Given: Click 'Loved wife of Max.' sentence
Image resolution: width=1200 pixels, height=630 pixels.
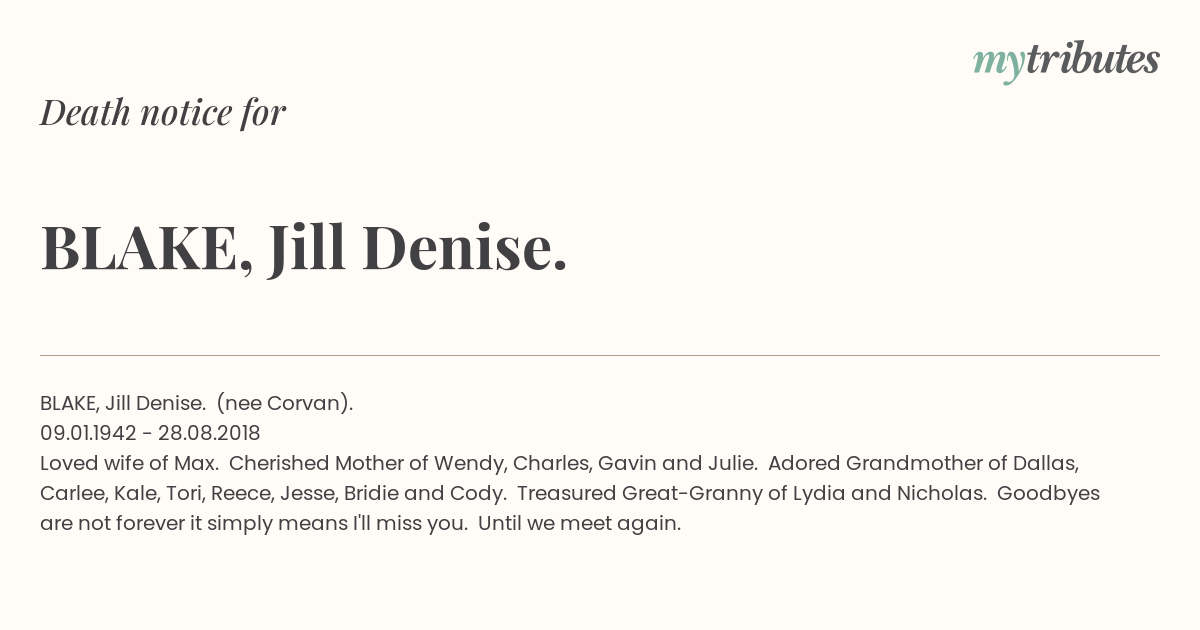Looking at the screenshot, I should click(129, 463).
